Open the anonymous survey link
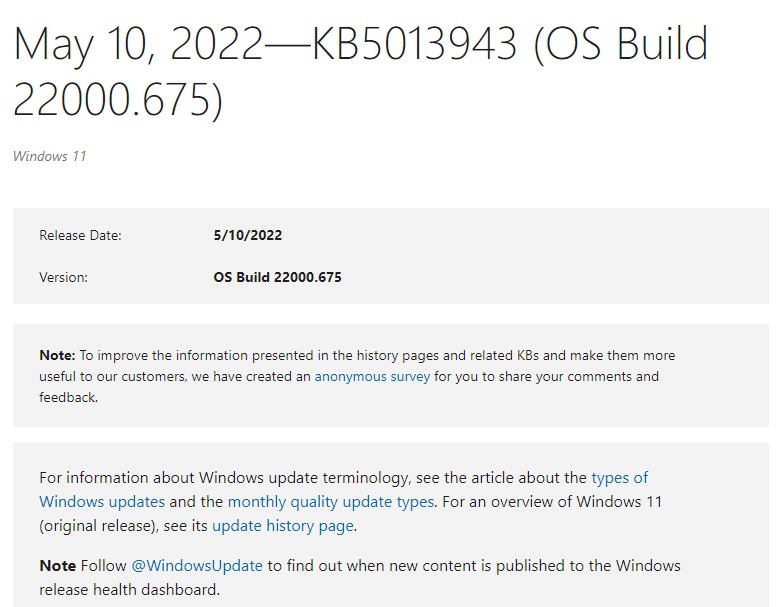The height and width of the screenshot is (607, 780). coord(372,376)
